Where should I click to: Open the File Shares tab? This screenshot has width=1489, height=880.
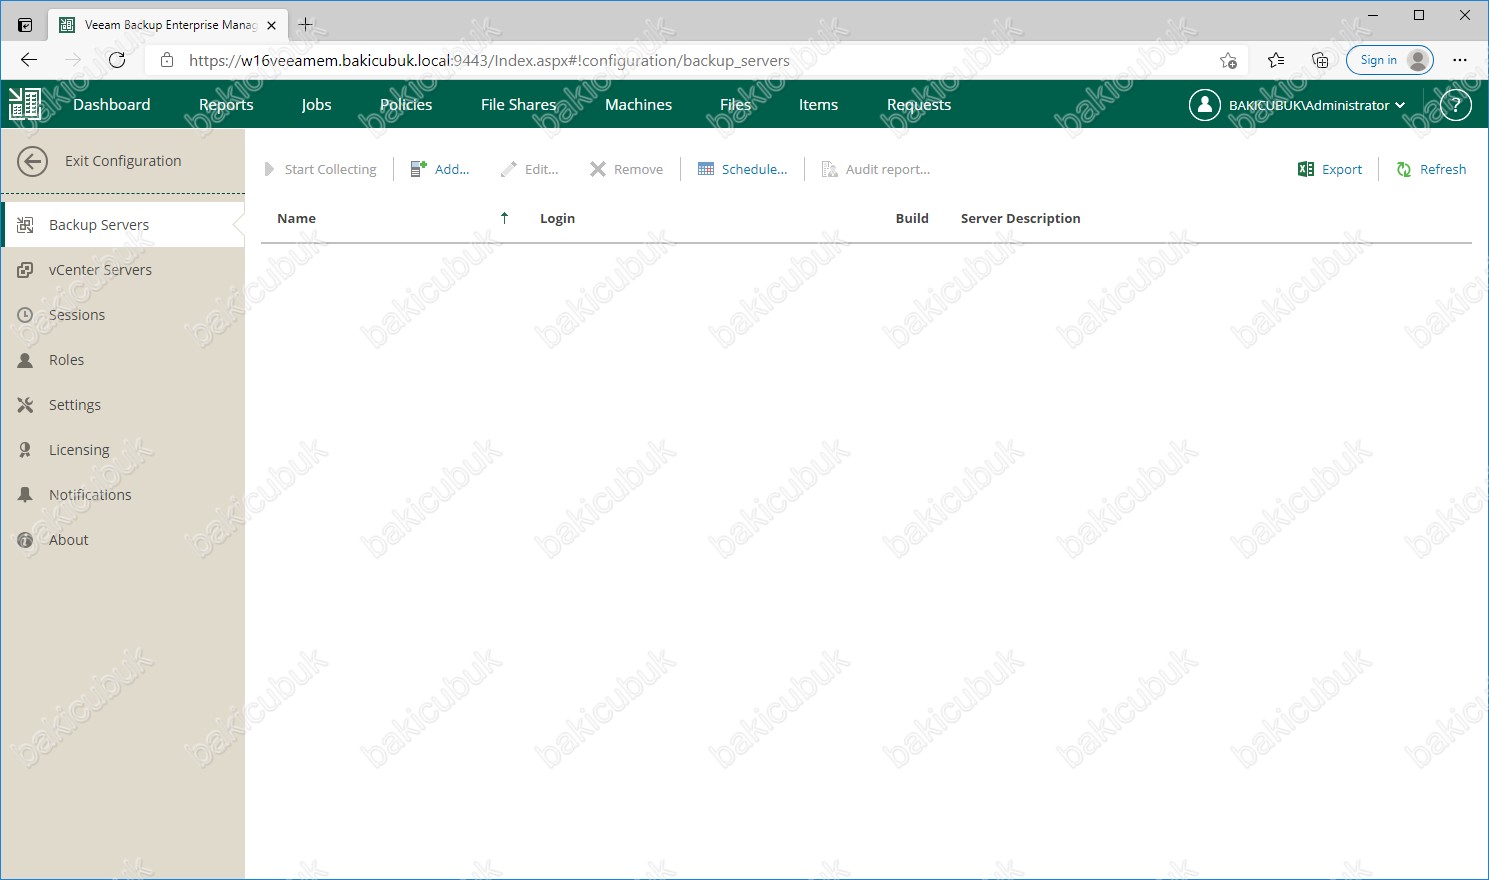[518, 104]
